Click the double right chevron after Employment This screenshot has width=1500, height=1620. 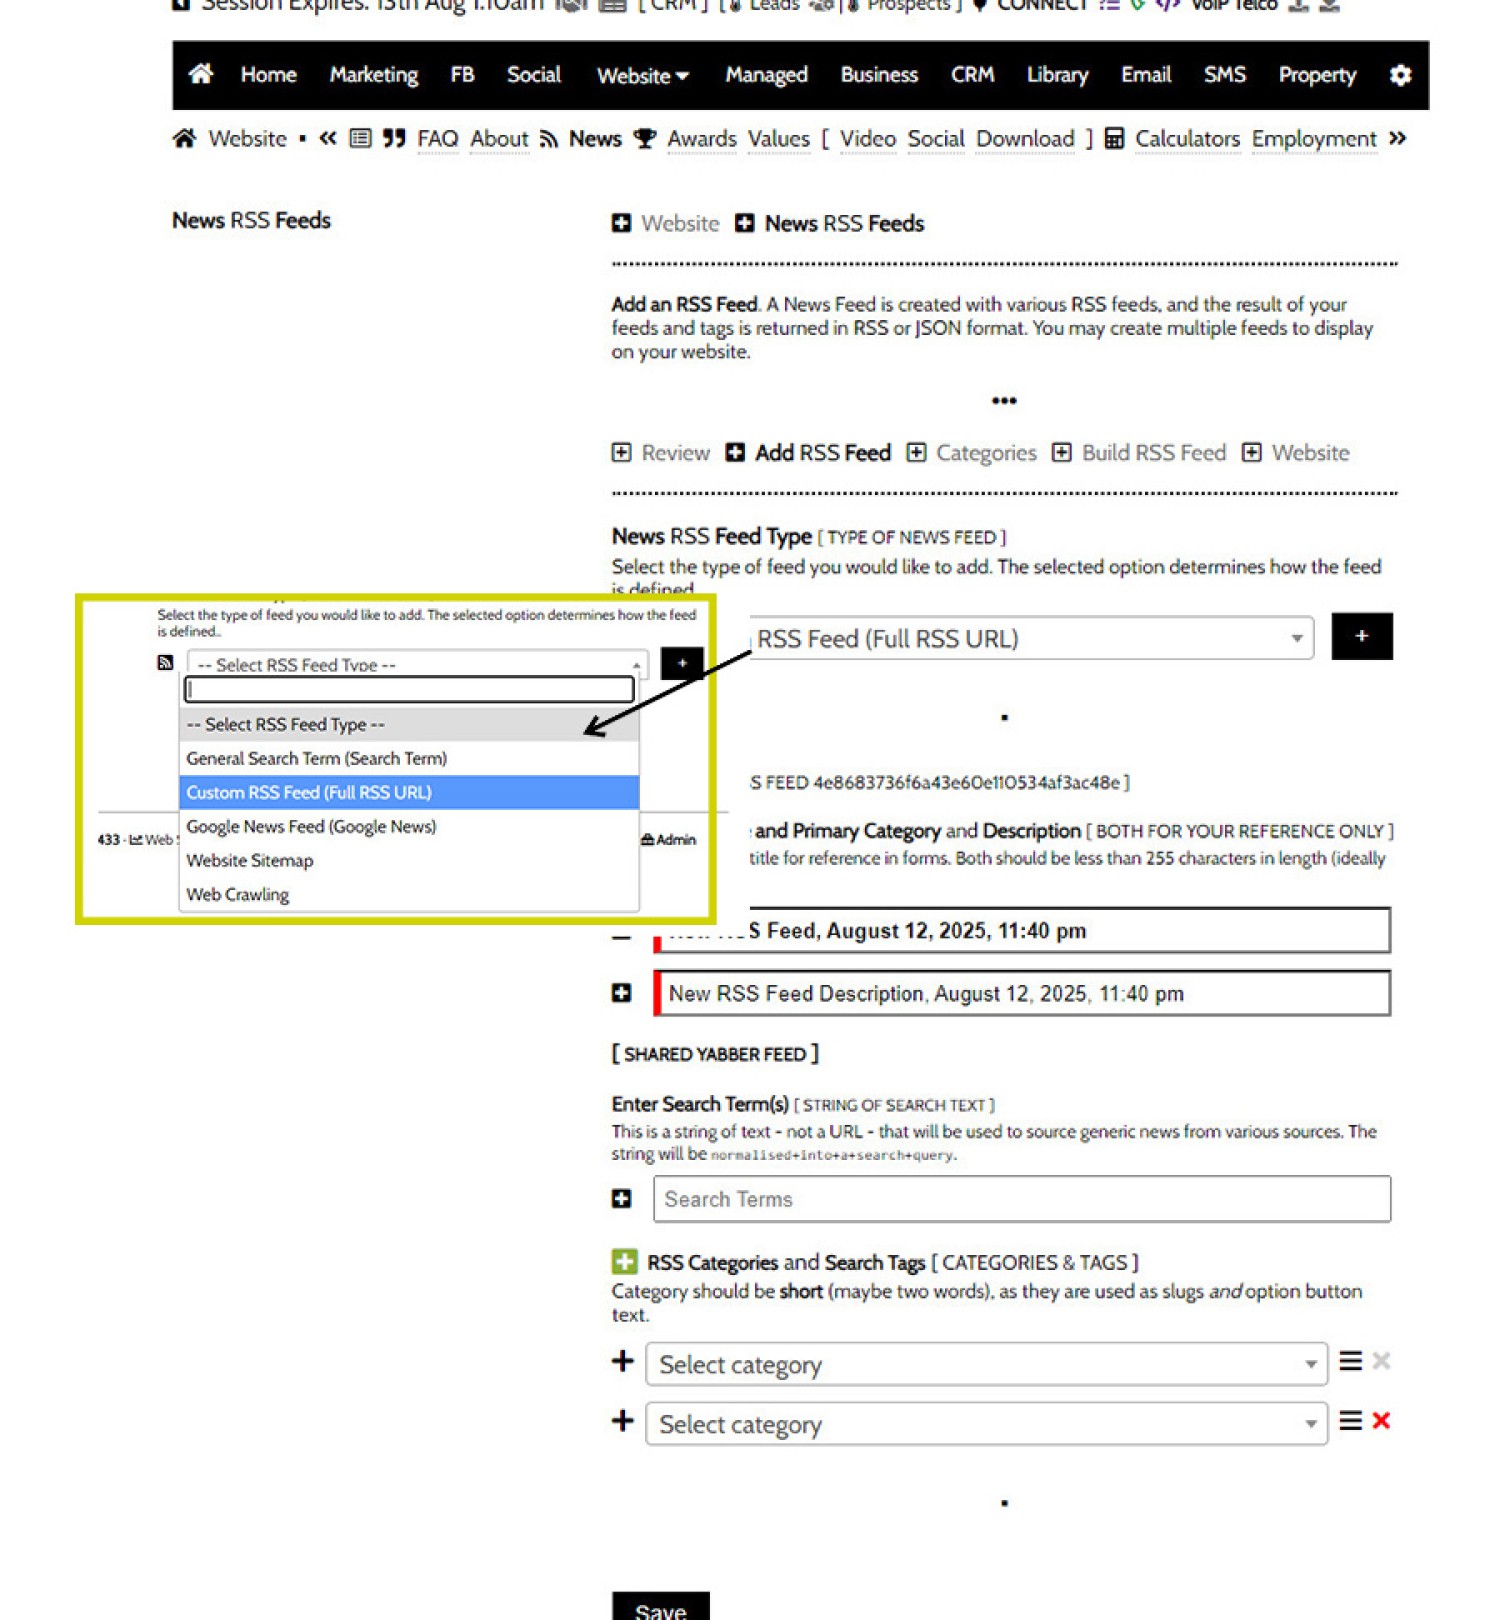tap(1397, 139)
